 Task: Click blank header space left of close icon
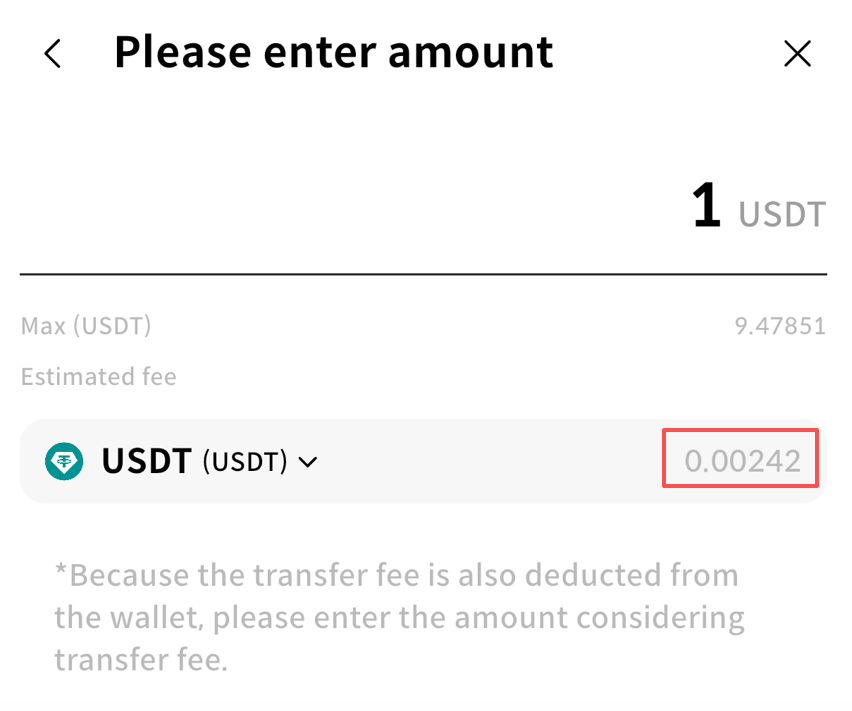coord(670,54)
